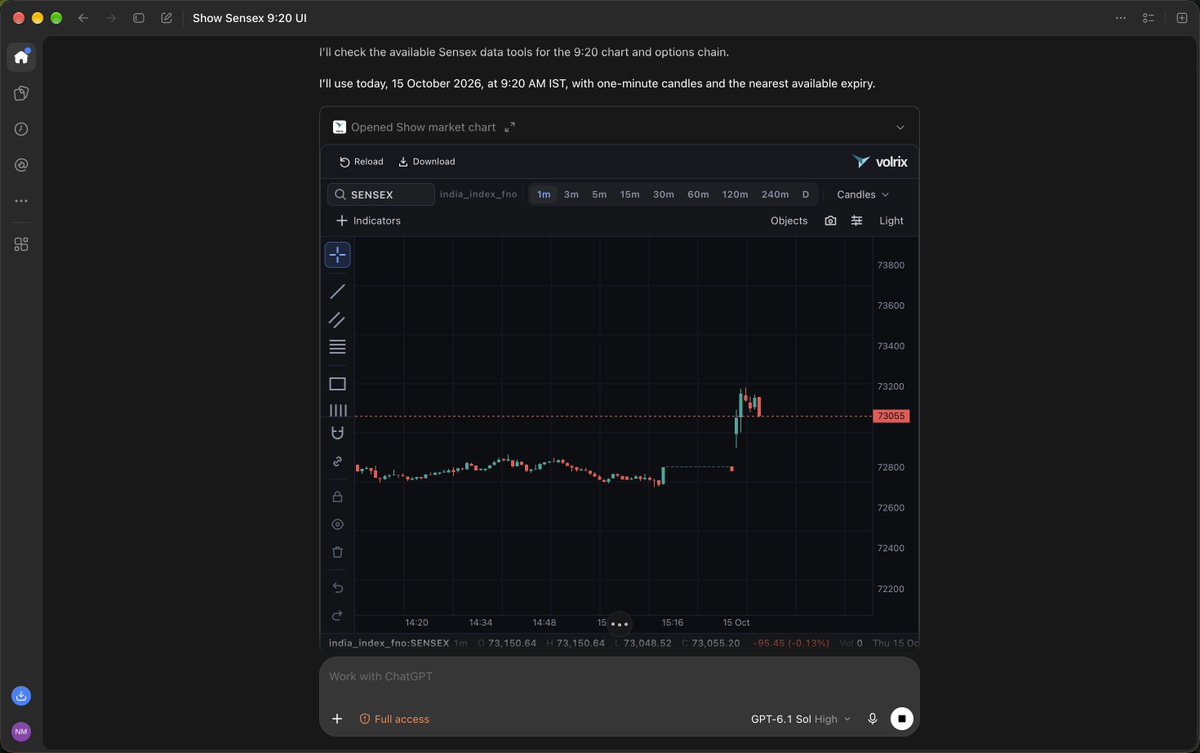The height and width of the screenshot is (753, 1200).
Task: Click the 73055 current price label
Action: coord(891,416)
